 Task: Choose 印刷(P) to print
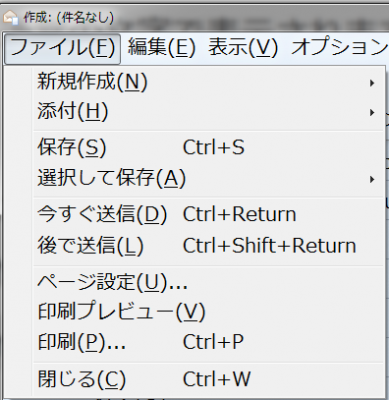209,342
